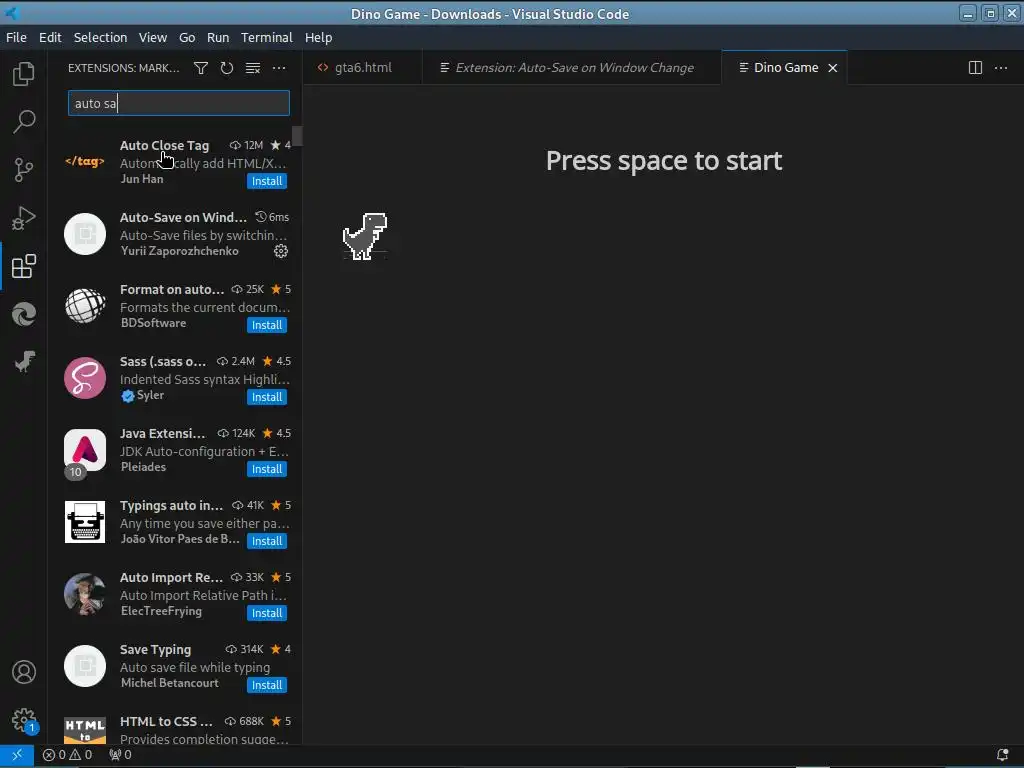Click the filter extensions funnel icon

pos(201,68)
